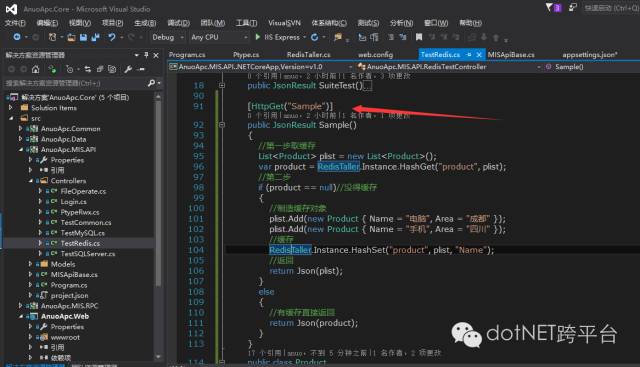Toggle Preview Selected Items in Solution Explorer
The height and width of the screenshot is (367, 640).
[141, 69]
